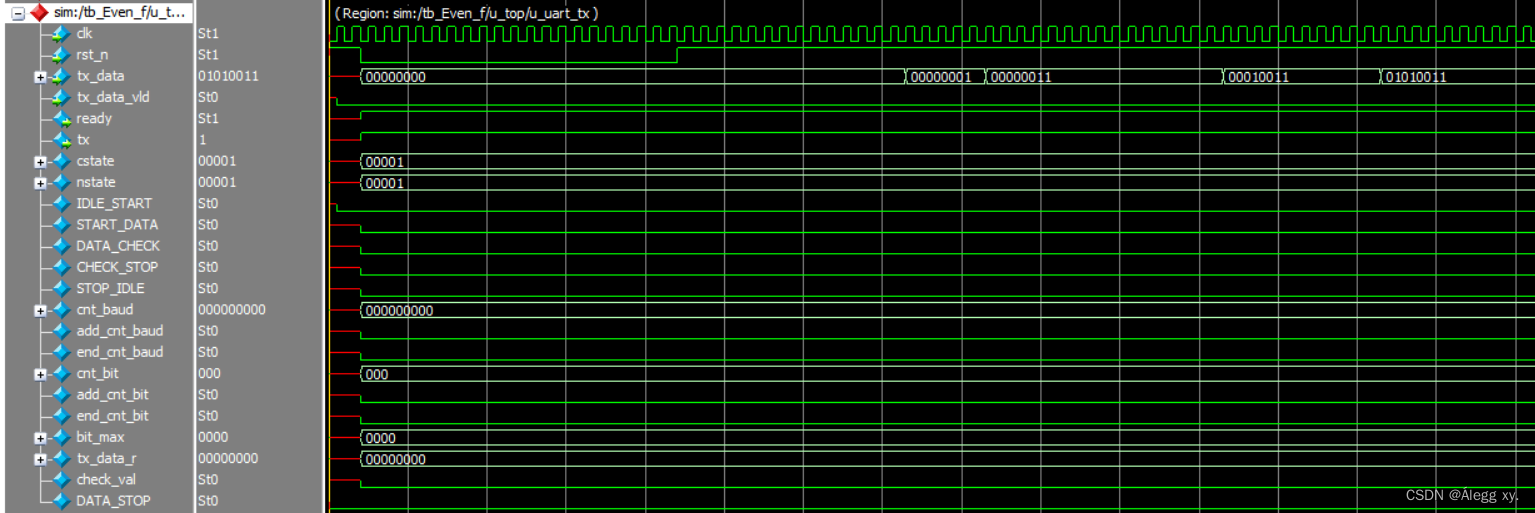
Task: Click the tx_data_vld signal diamond icon
Action: [x=61, y=97]
